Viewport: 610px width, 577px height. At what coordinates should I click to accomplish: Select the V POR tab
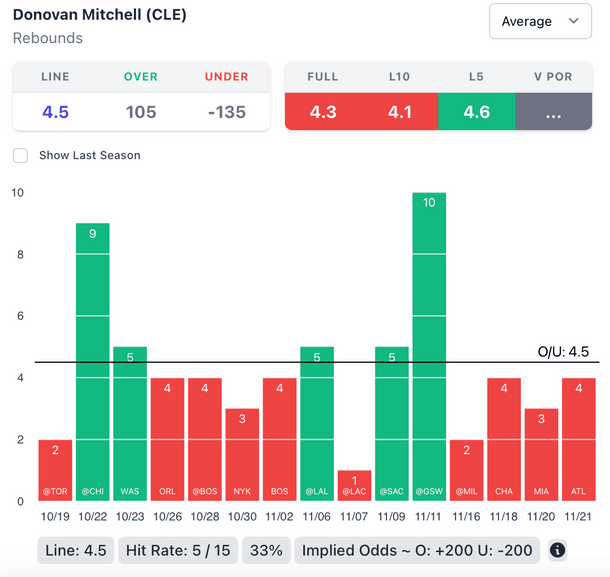coord(553,112)
